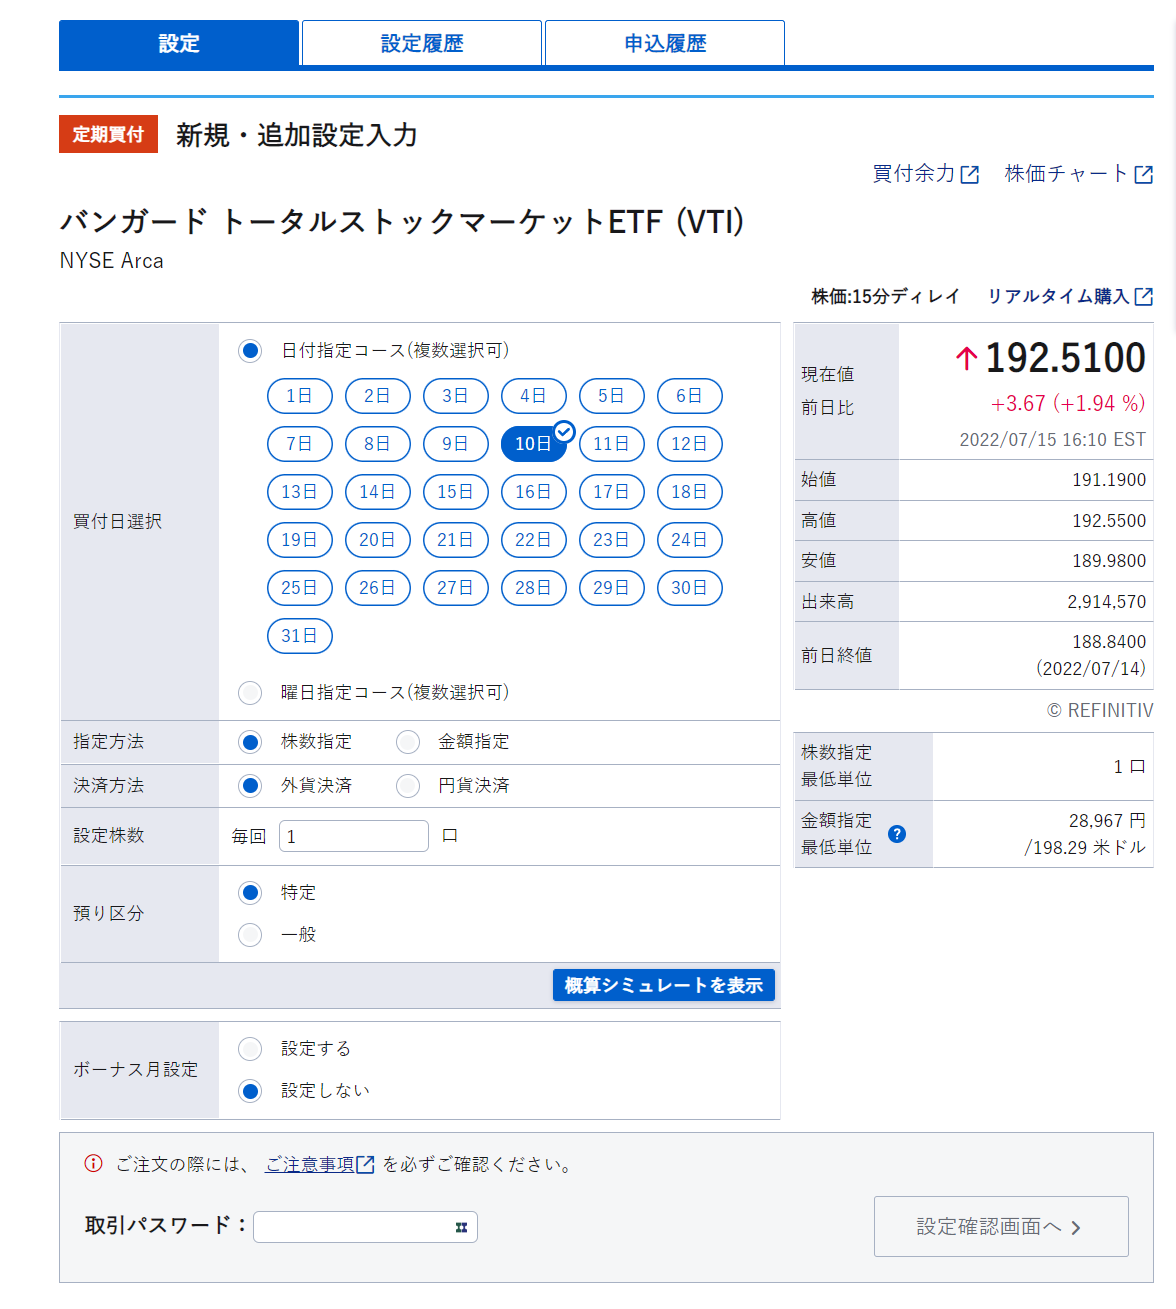Select 曜日指定コース radio button
Image resolution: width=1176 pixels, height=1309 pixels.
tap(250, 693)
